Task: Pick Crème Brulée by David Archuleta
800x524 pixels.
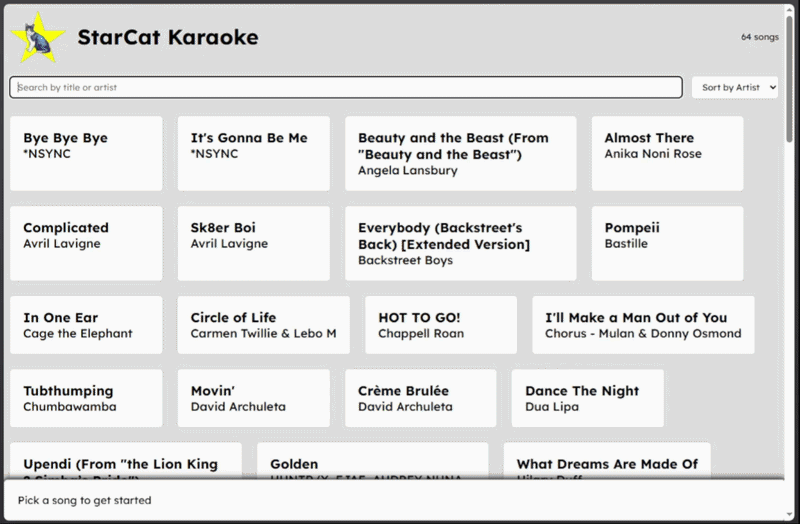Action: 420,398
